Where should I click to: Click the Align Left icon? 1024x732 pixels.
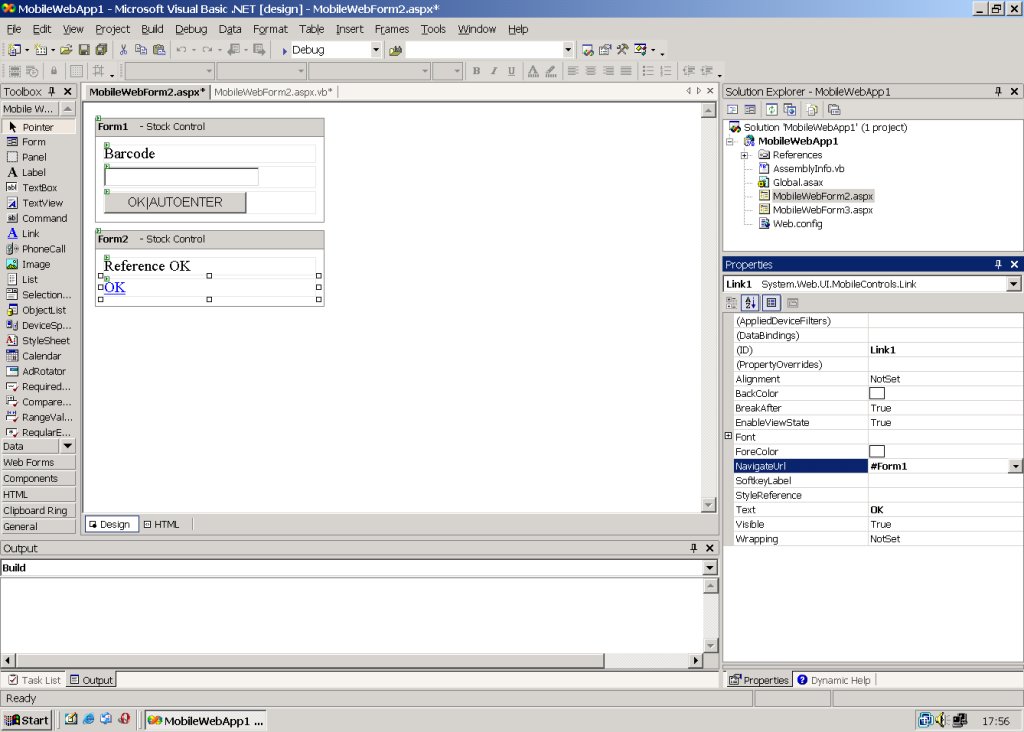(573, 71)
